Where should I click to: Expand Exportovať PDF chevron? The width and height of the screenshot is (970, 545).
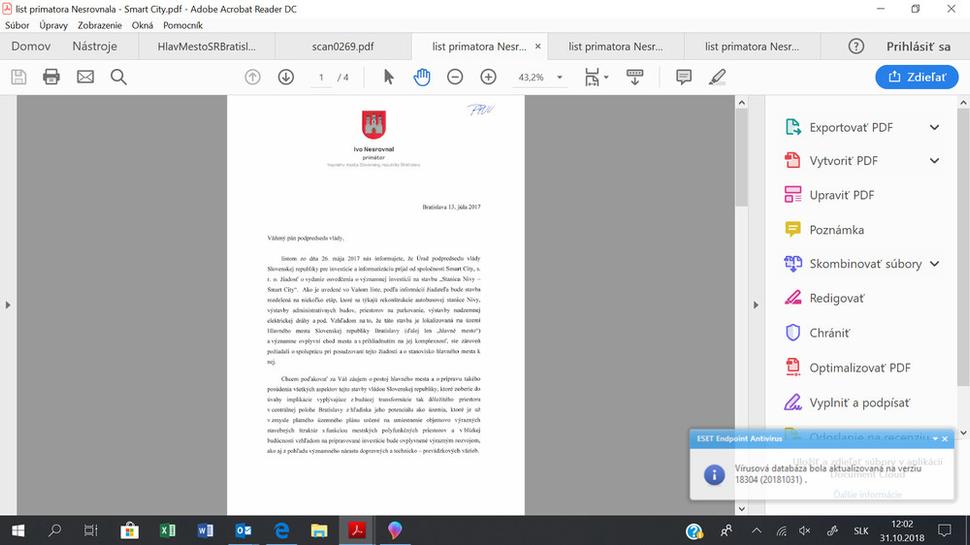(934, 127)
